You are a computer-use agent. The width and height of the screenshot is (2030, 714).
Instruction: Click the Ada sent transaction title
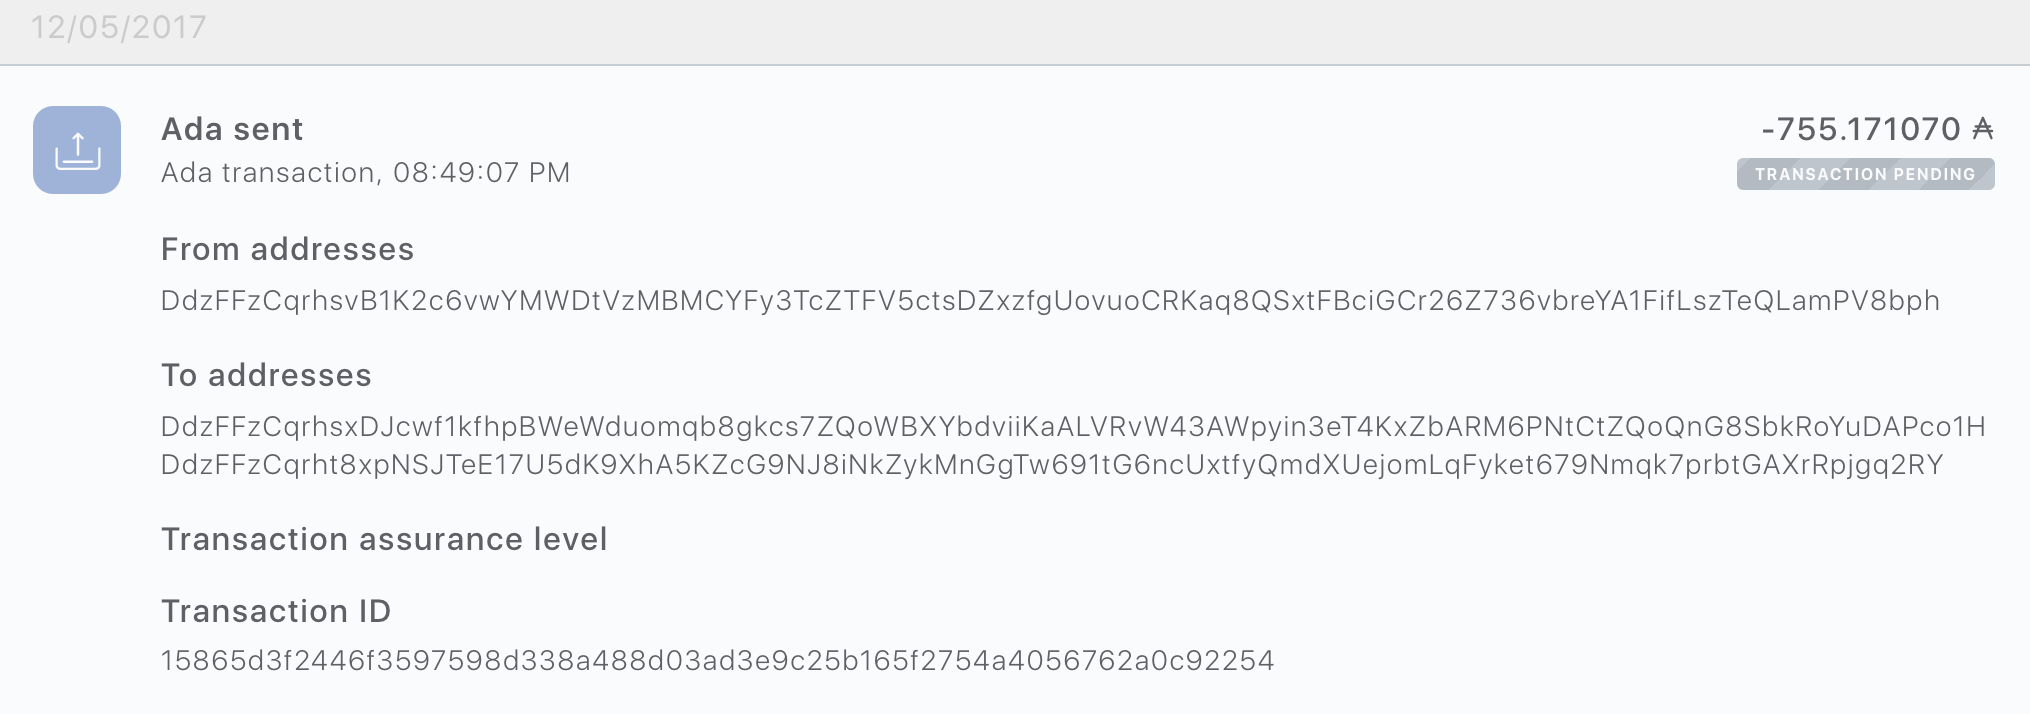point(232,129)
